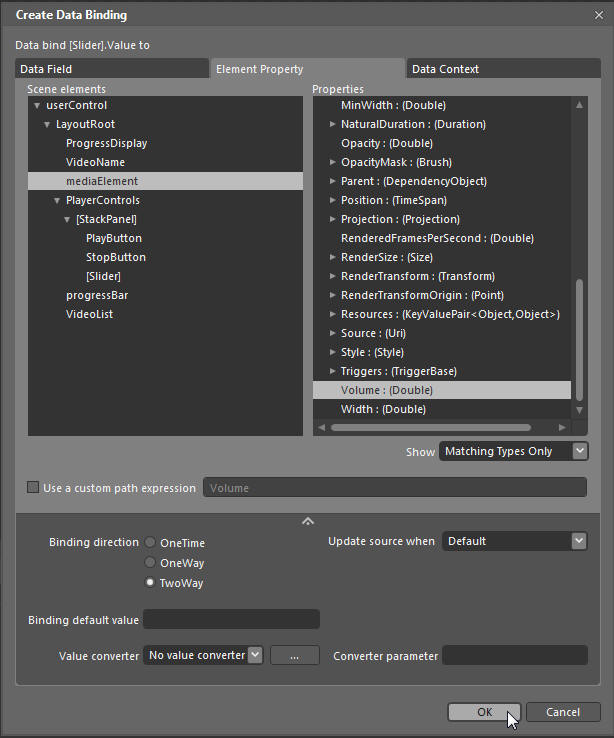
Task: Expand the RenderTransform : (Transform) arrow
Action: [x=333, y=276]
